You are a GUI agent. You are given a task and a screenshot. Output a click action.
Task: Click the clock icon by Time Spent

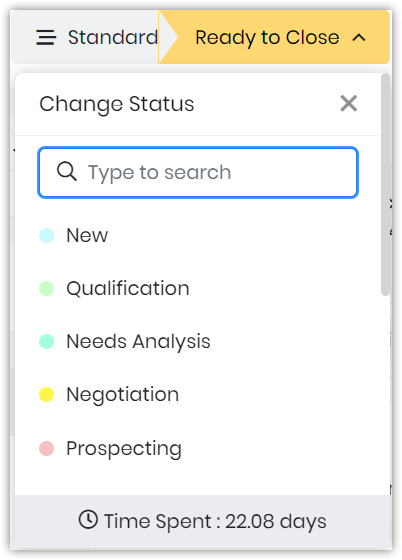click(88, 520)
